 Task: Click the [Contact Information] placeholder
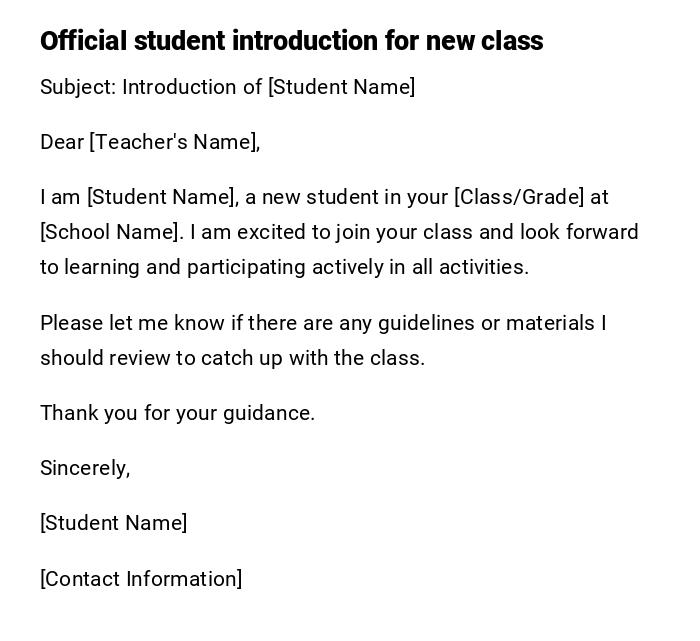[141, 579]
